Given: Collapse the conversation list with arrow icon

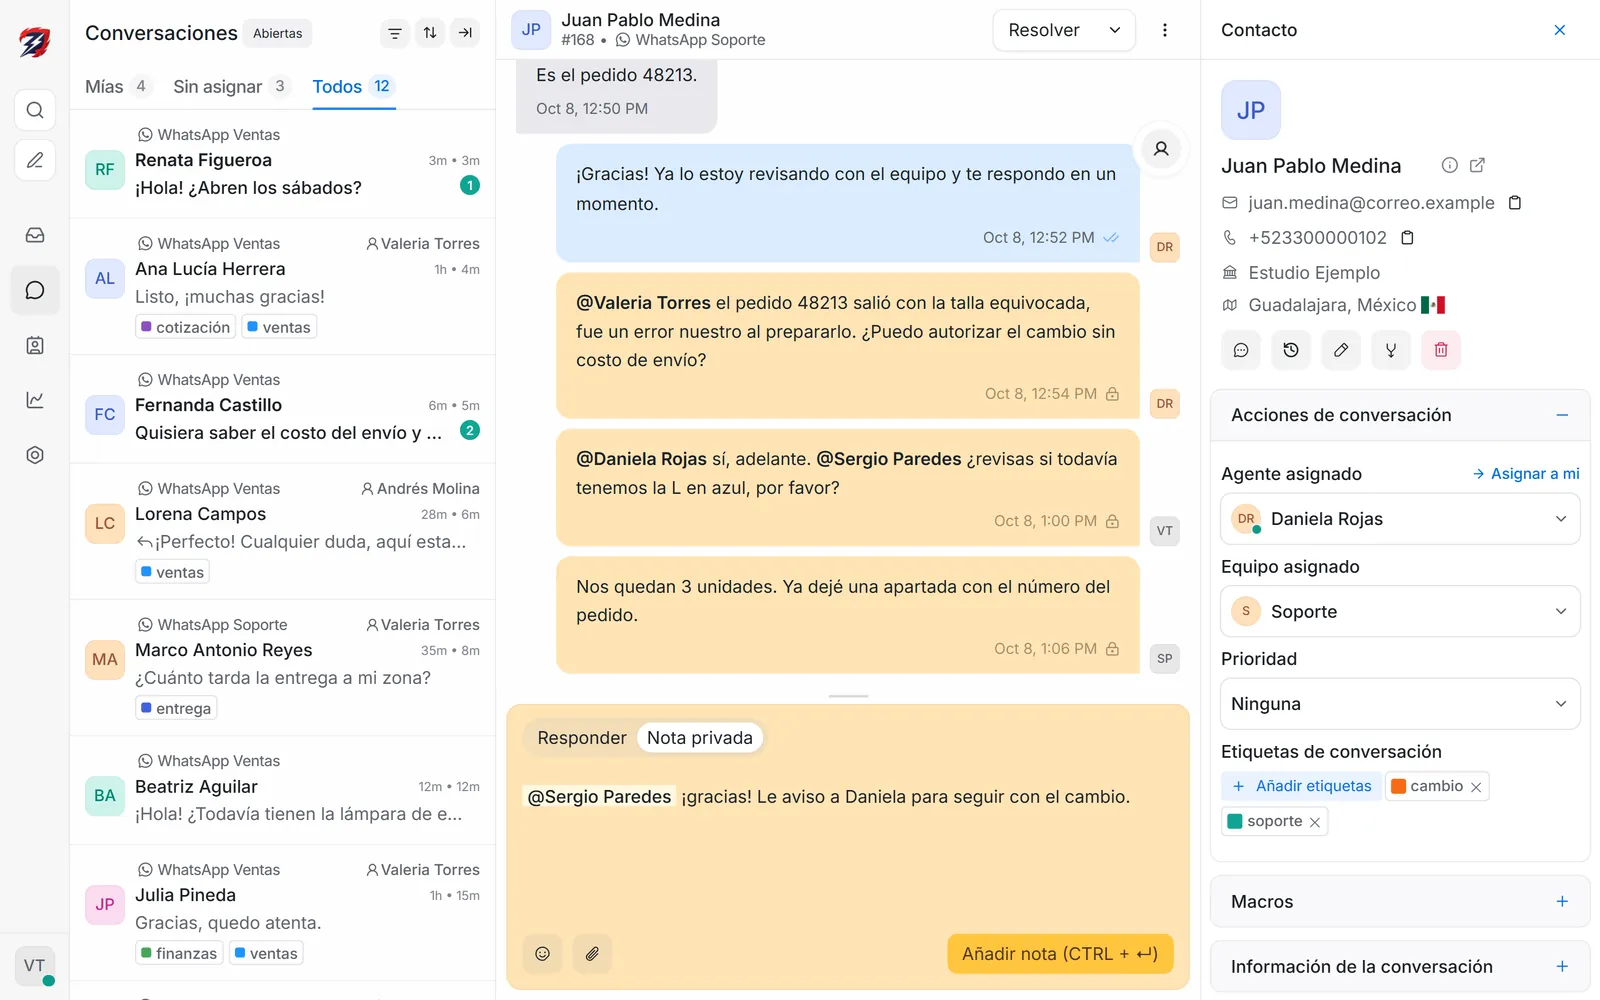Looking at the screenshot, I should (465, 33).
